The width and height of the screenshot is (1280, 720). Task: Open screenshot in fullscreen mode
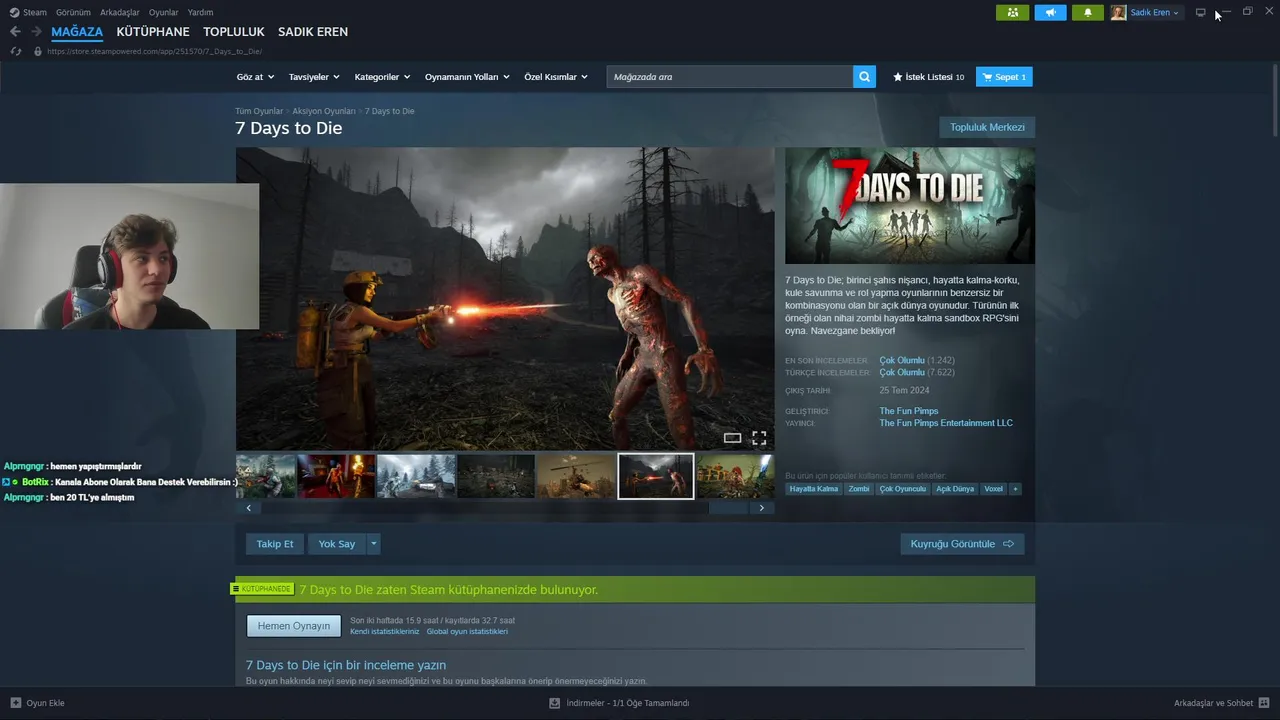tap(759, 438)
